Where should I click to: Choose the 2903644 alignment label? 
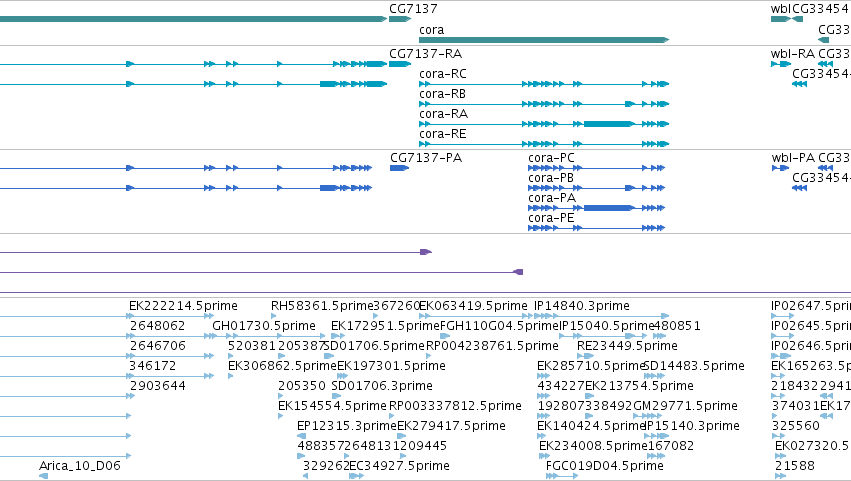tap(157, 387)
